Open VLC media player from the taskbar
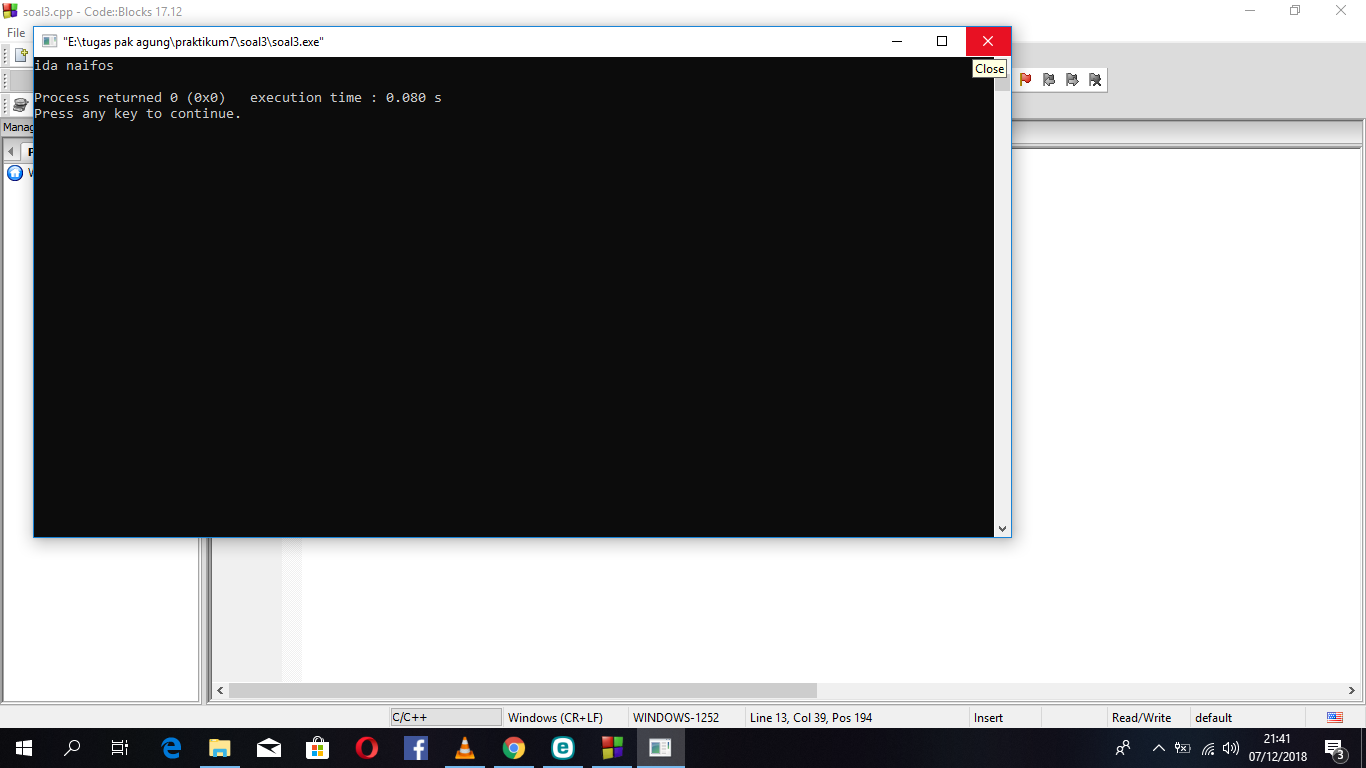This screenshot has width=1366, height=768. point(465,748)
